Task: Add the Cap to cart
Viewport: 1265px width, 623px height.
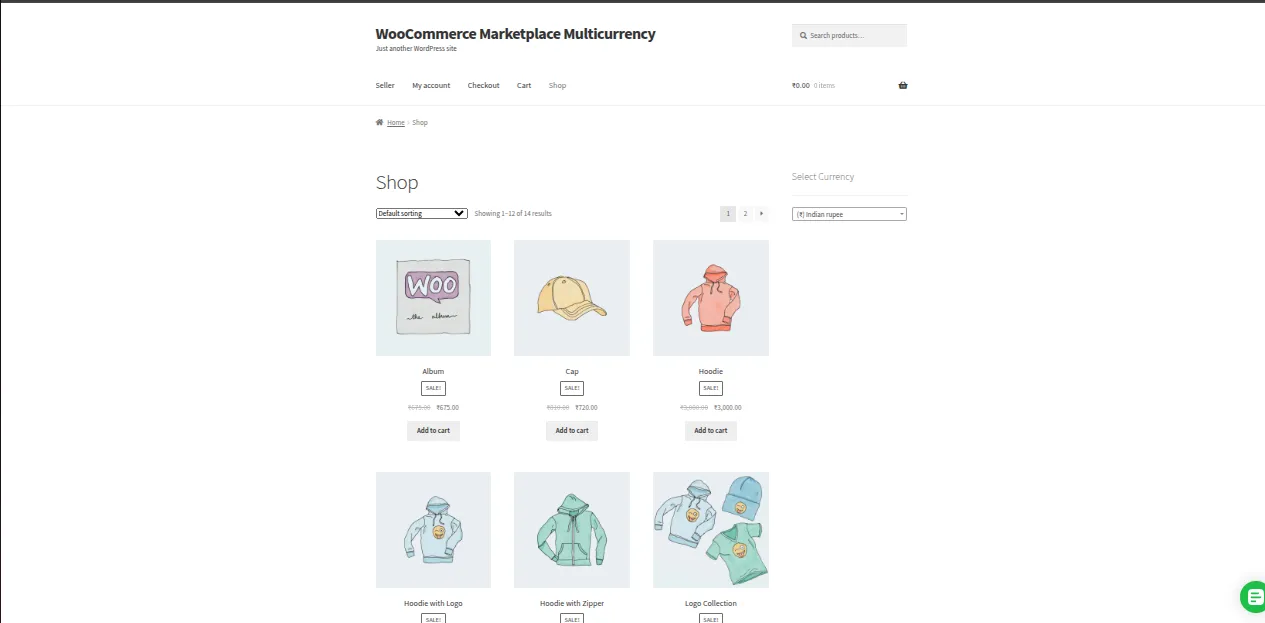Action: [572, 431]
